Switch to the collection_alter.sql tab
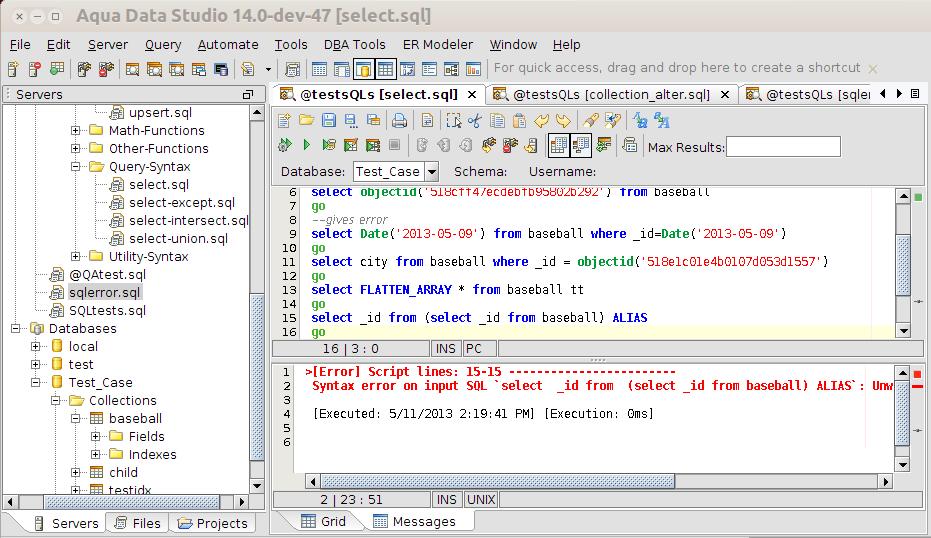The image size is (931, 538). pos(612,94)
